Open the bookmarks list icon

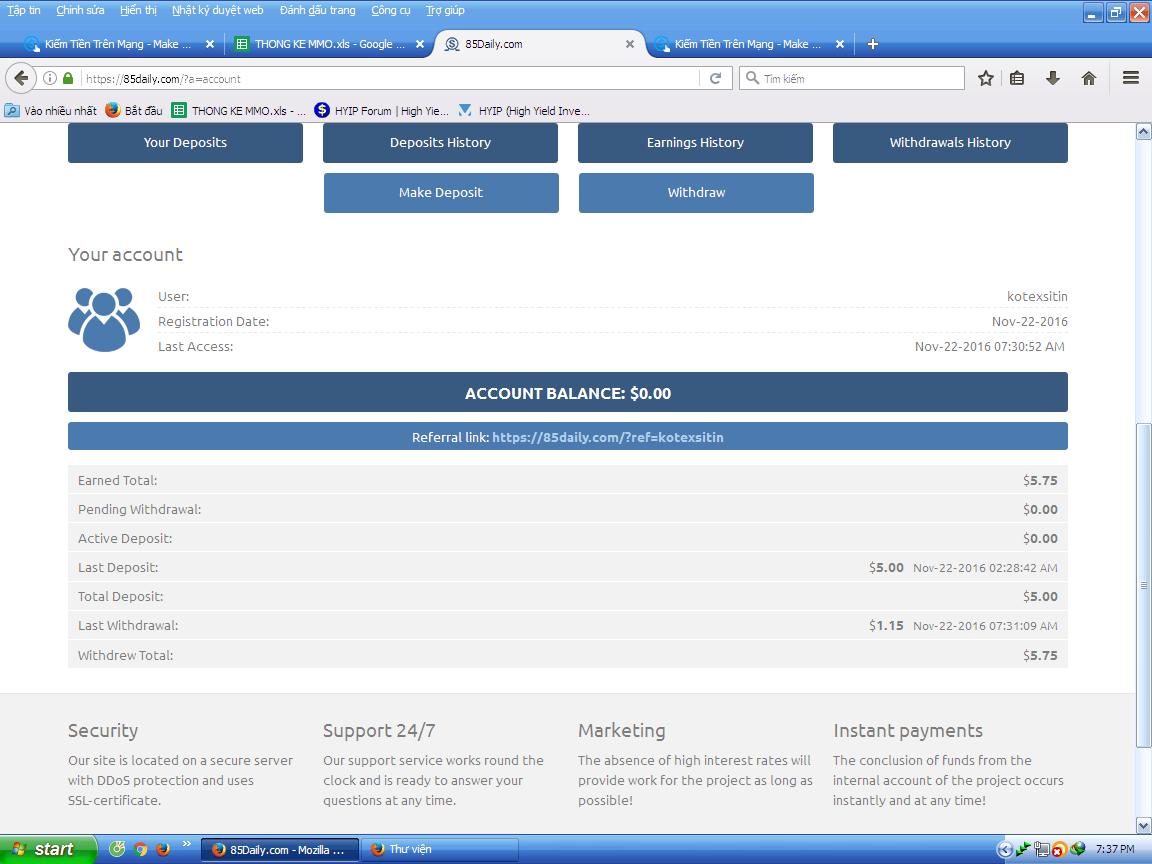(x=1018, y=78)
